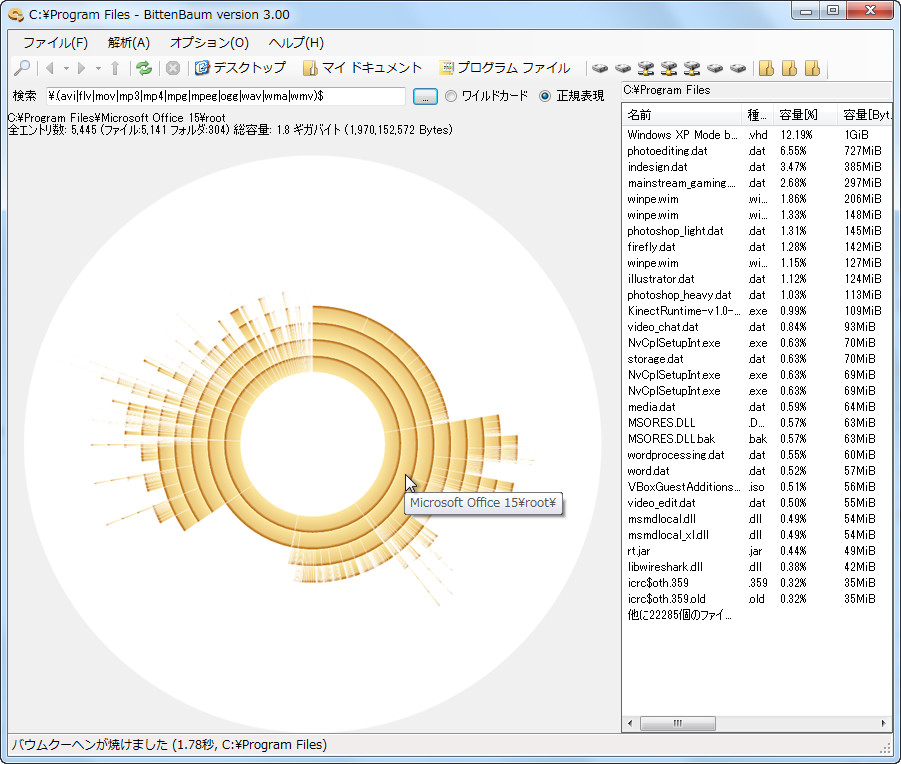901x764 pixels.
Task: Select the ワイルドカード radio button
Action: coord(451,96)
